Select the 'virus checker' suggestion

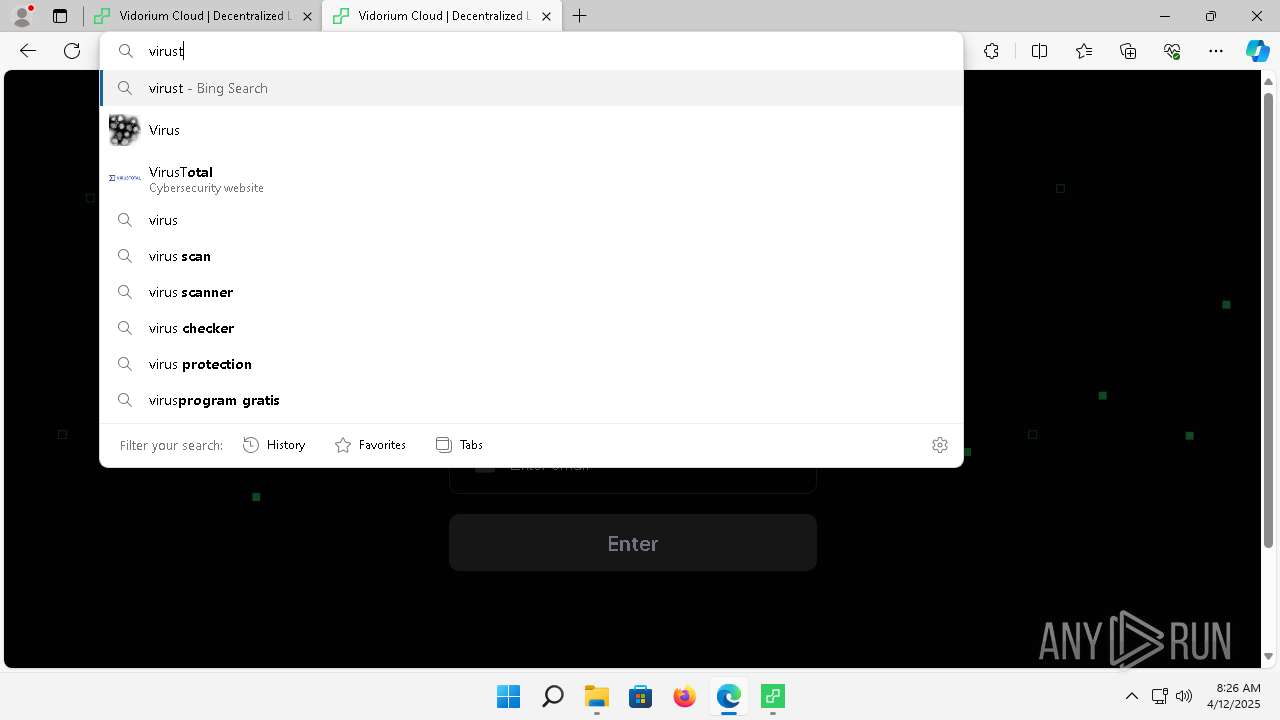coord(531,328)
